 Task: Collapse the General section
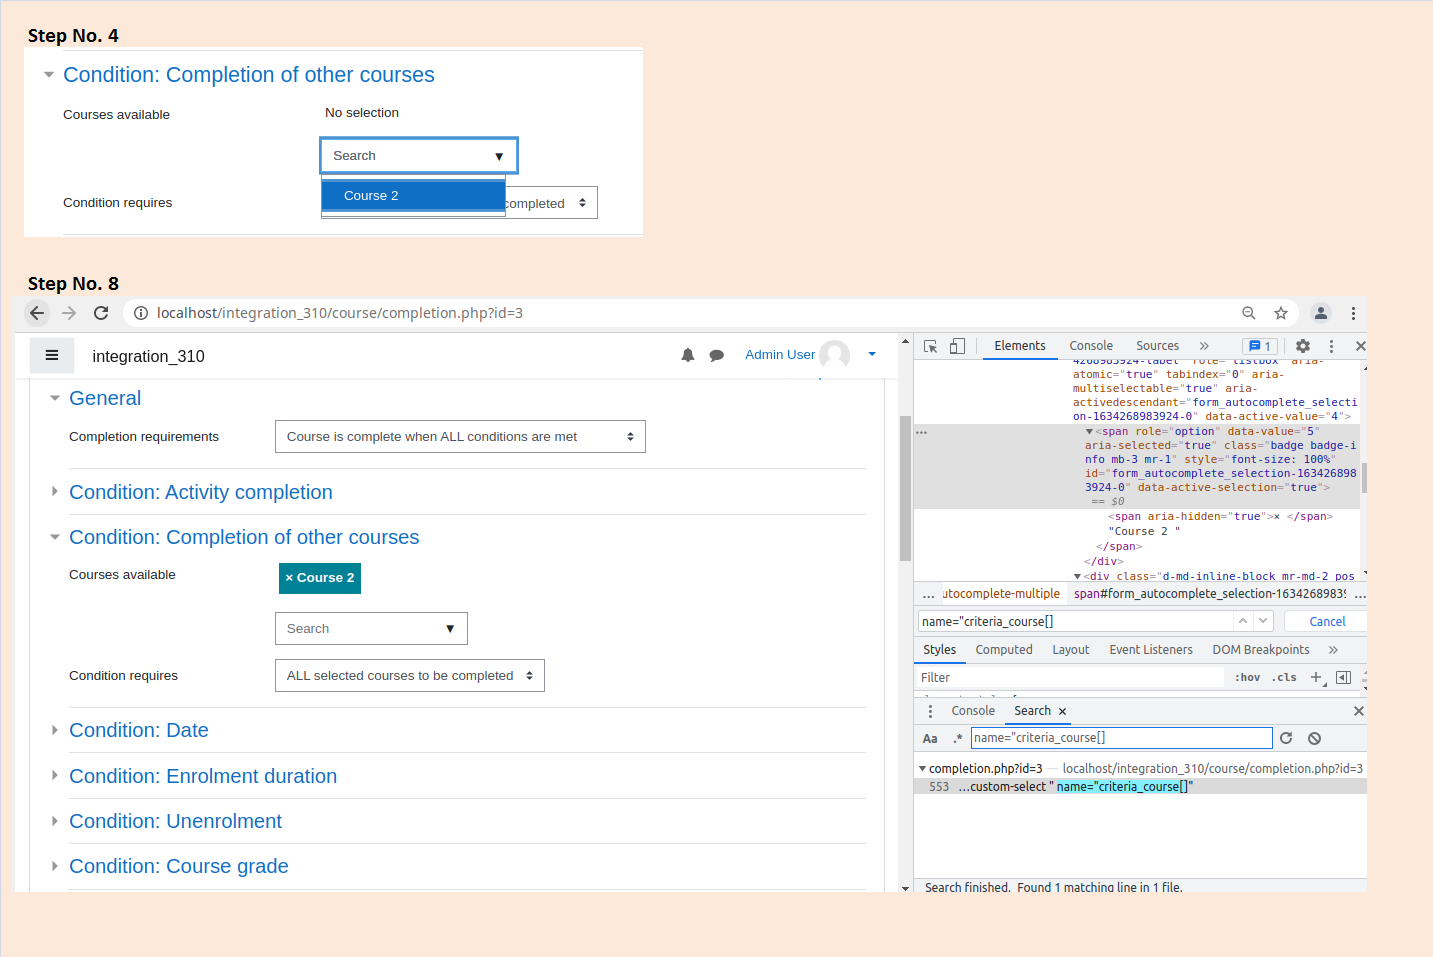pos(55,398)
